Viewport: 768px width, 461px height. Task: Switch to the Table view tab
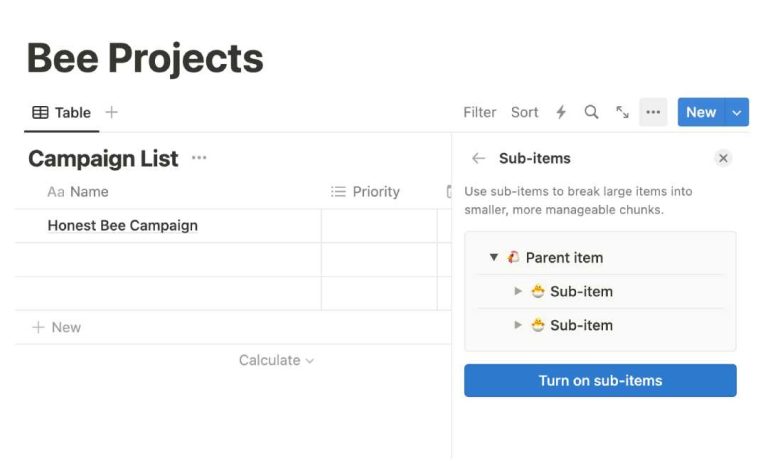pos(62,112)
